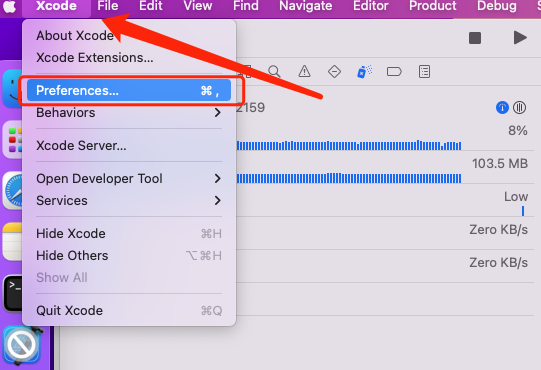Open Xcode Server… item

[129, 145]
